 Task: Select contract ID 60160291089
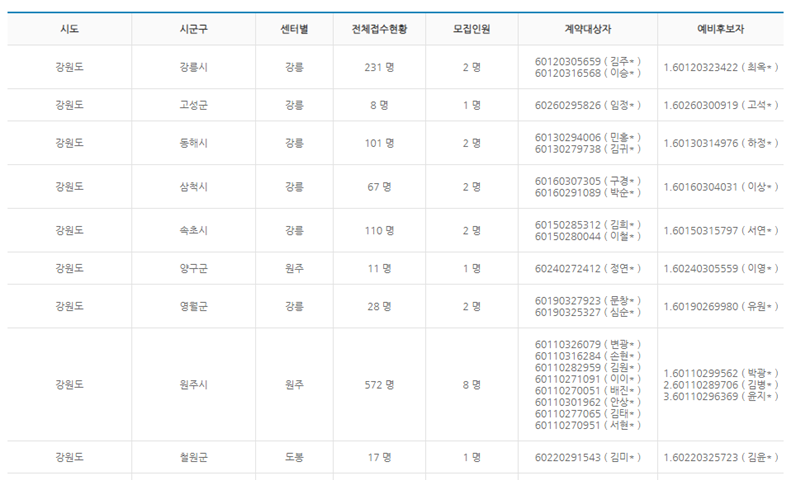[568, 193]
